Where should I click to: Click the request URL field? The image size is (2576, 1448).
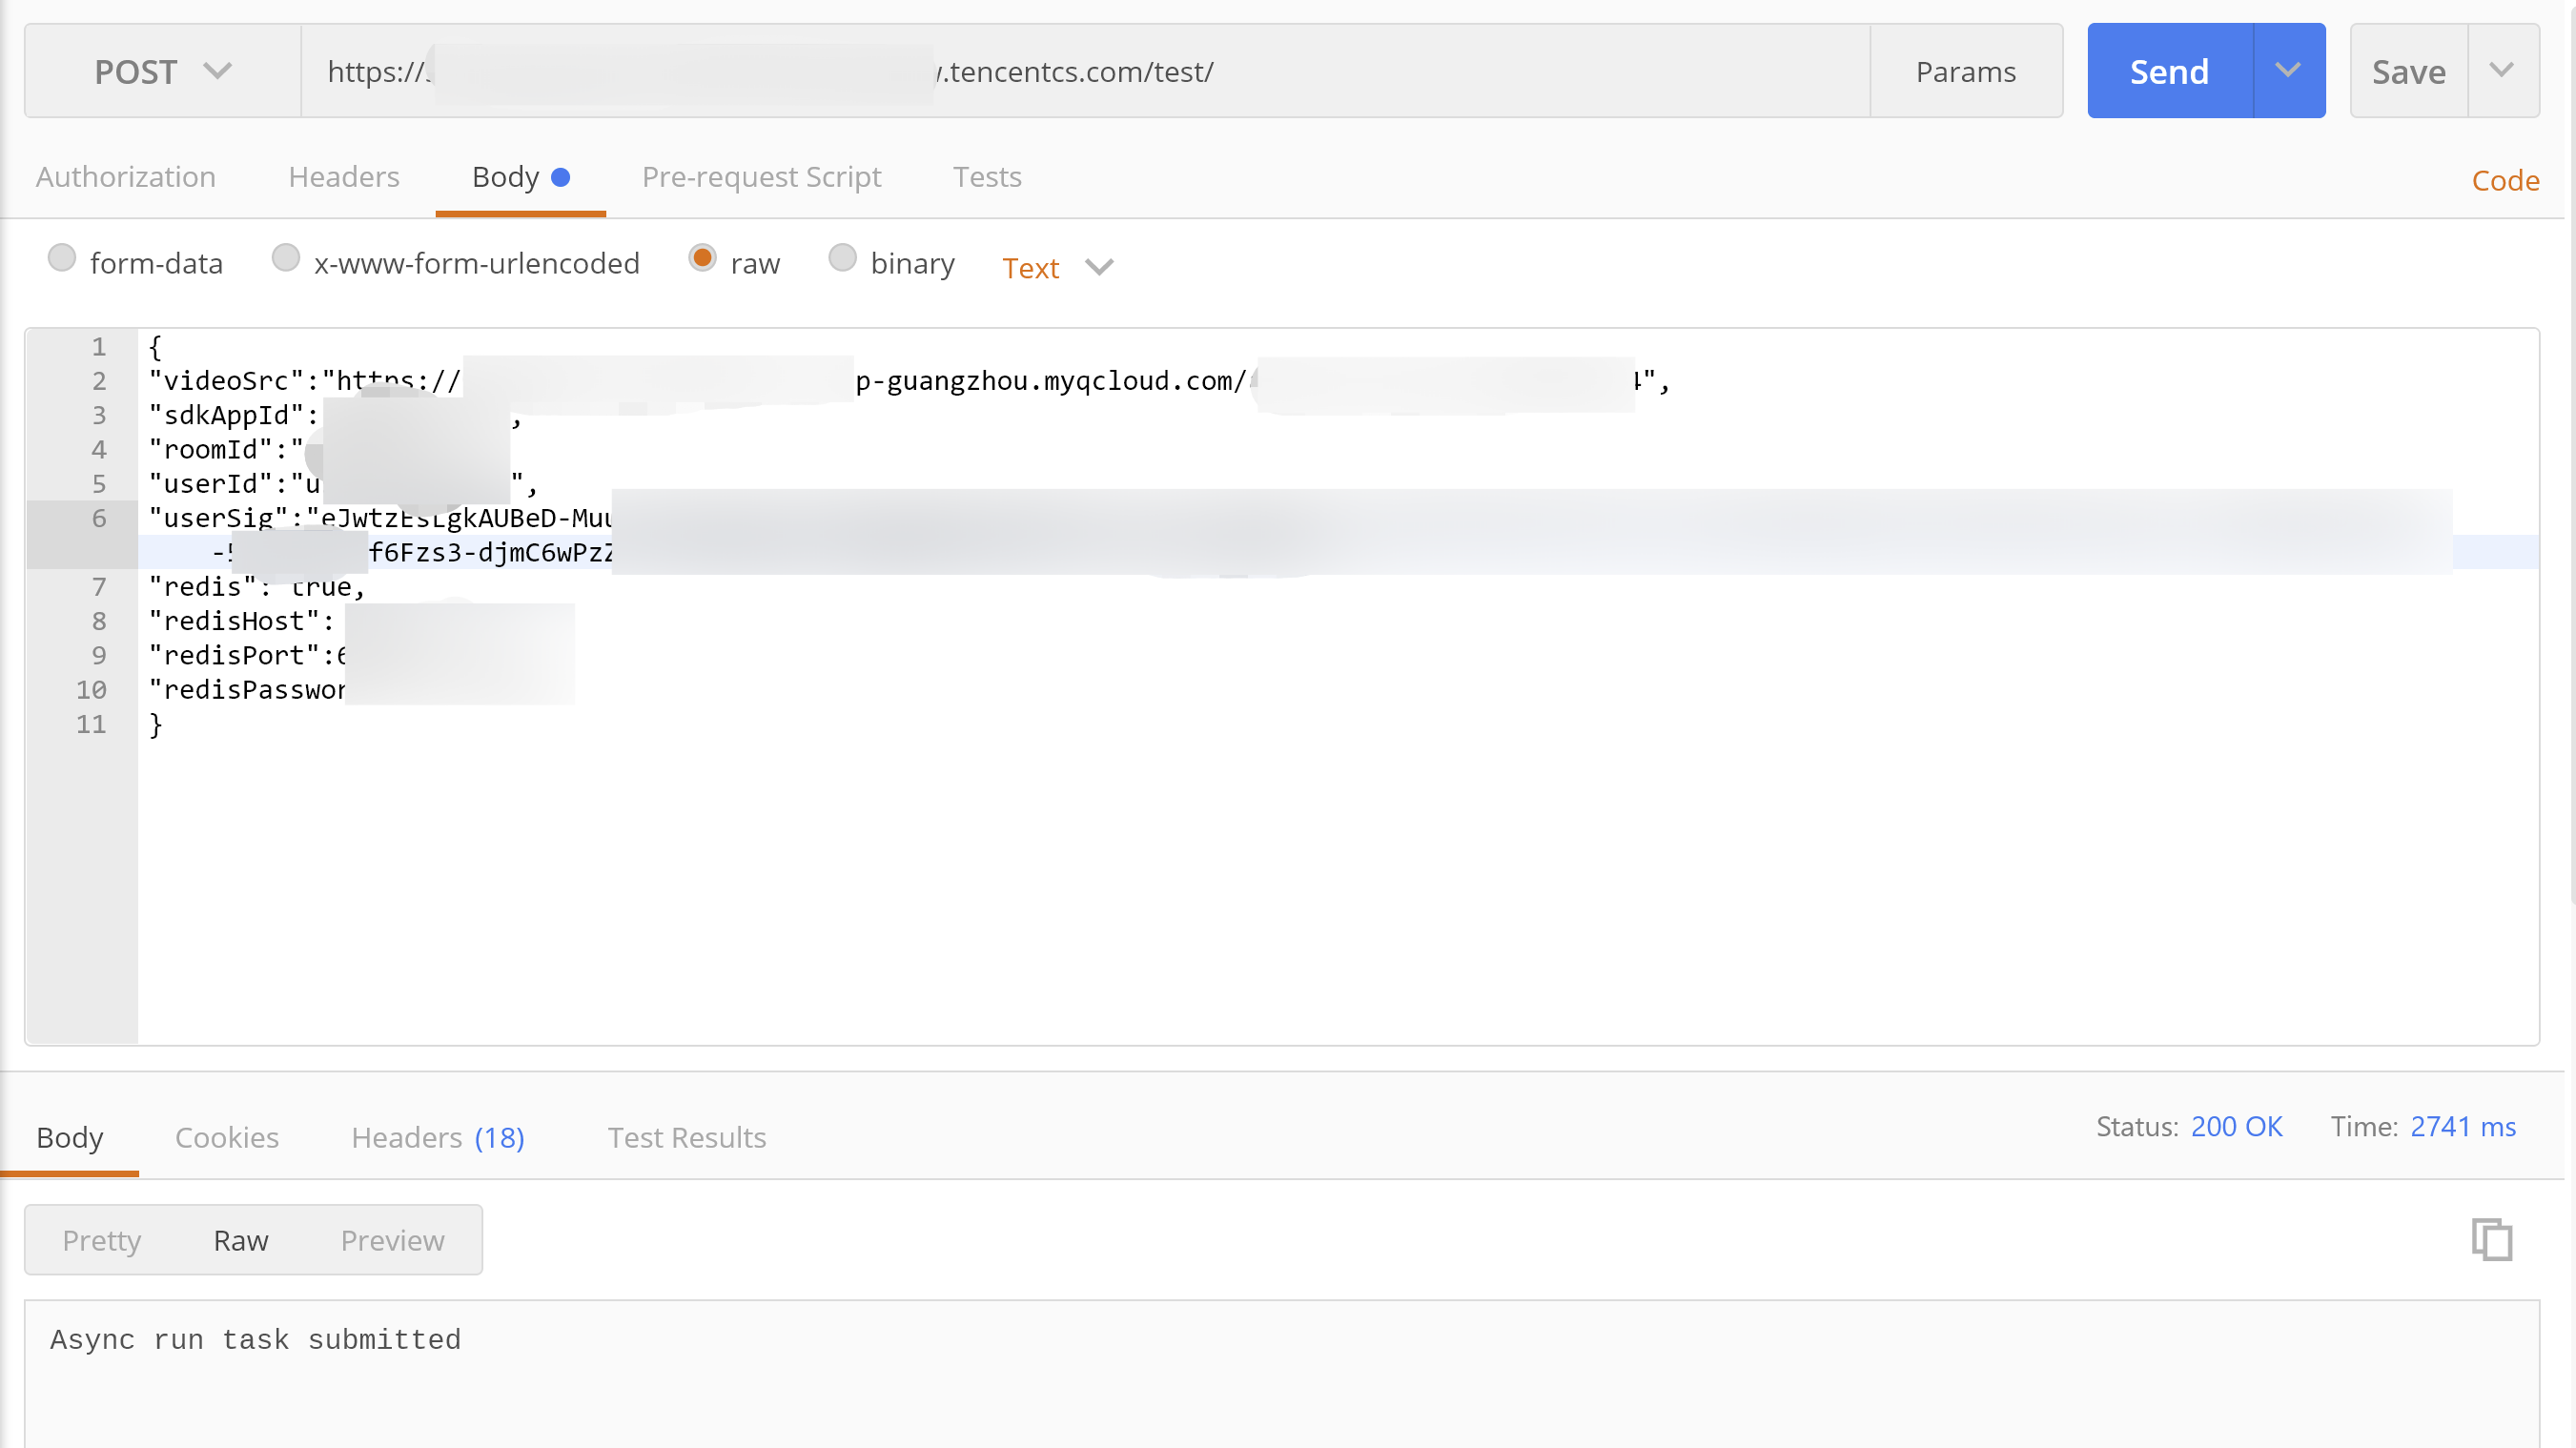coord(1085,71)
